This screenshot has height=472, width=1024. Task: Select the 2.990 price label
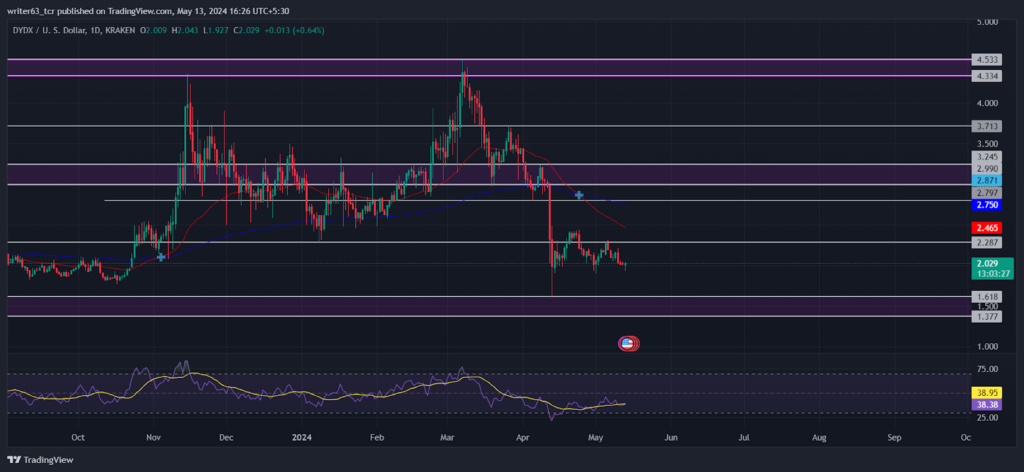click(x=985, y=168)
